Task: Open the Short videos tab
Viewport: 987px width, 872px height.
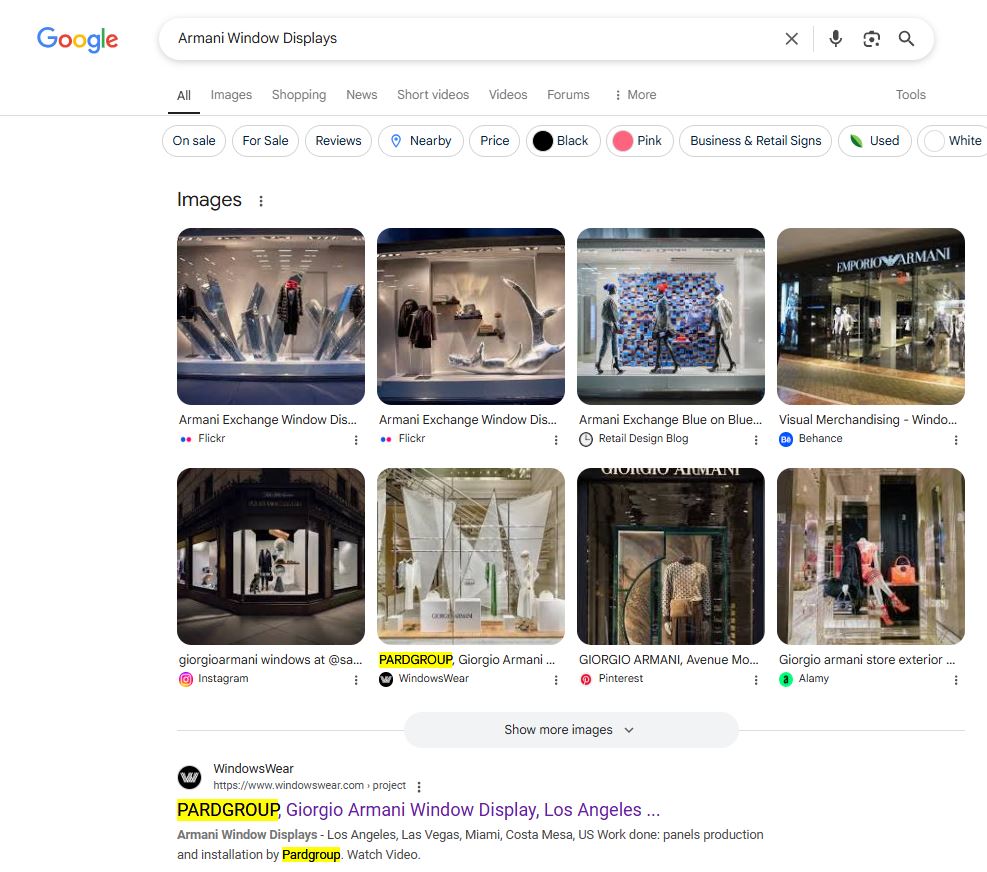Action: [x=433, y=94]
